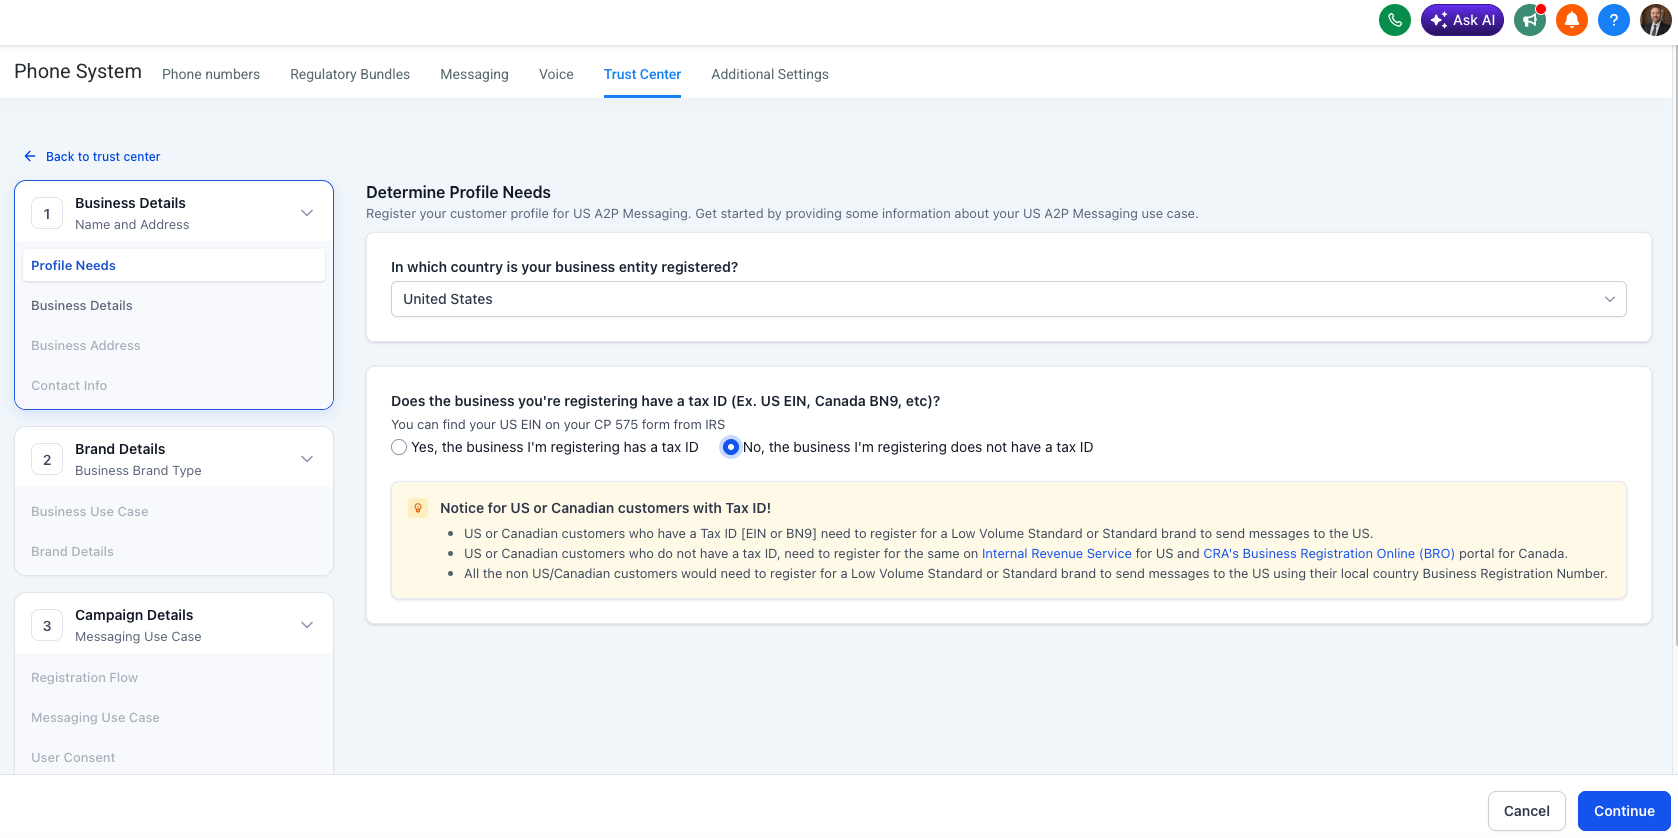Select No, business has no tax ID

[x=731, y=447]
